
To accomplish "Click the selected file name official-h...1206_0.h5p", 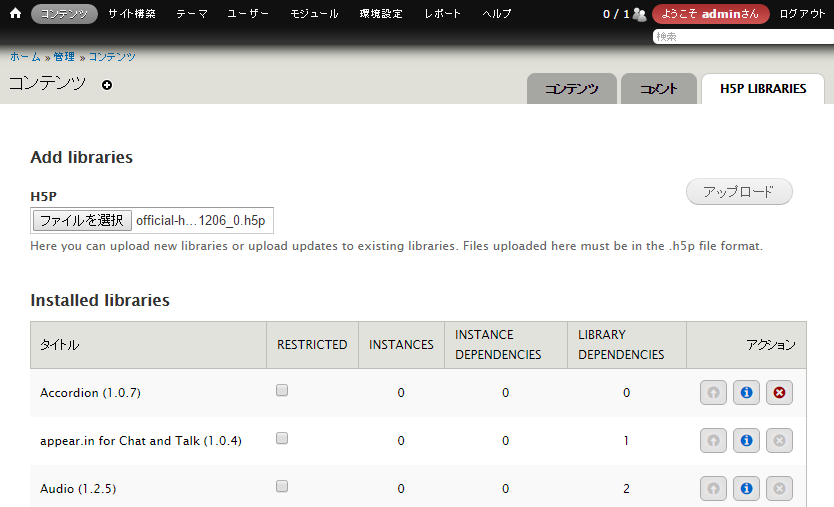I will coord(201,220).
